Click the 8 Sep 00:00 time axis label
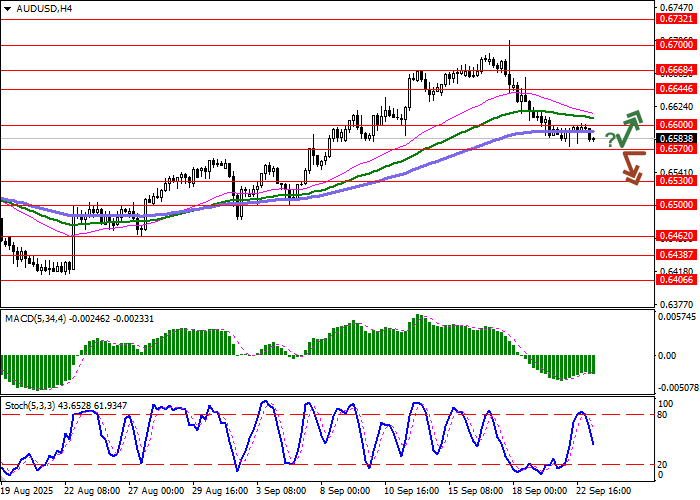 coord(346,491)
